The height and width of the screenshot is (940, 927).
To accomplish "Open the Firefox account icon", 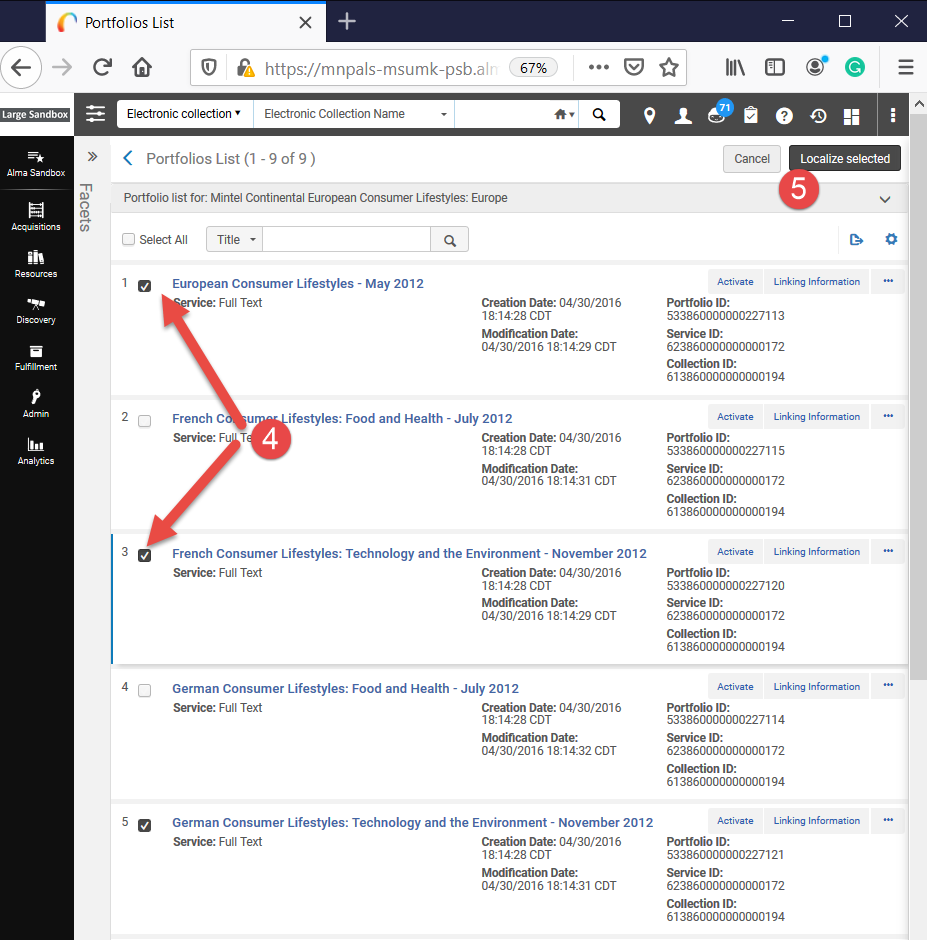I will [x=815, y=67].
